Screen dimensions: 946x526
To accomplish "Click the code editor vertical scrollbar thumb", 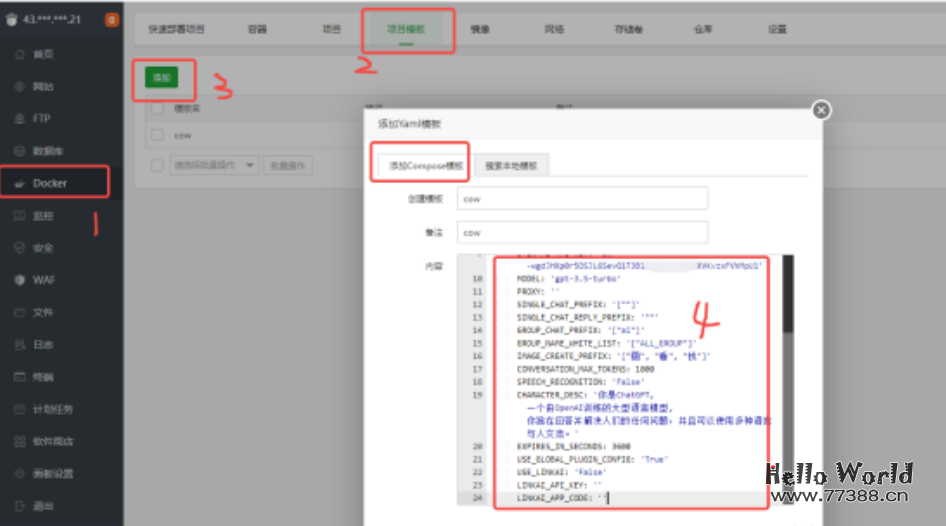I will [x=788, y=294].
